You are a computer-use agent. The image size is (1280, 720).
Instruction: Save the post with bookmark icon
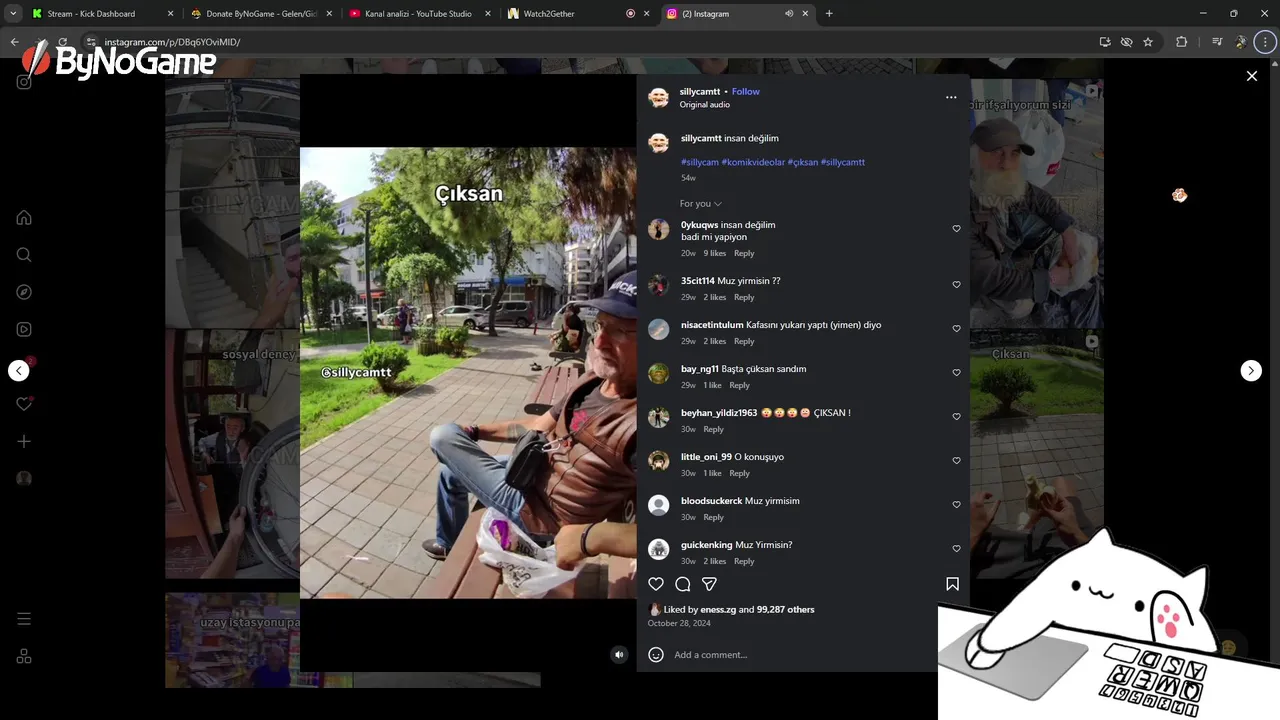(x=952, y=584)
